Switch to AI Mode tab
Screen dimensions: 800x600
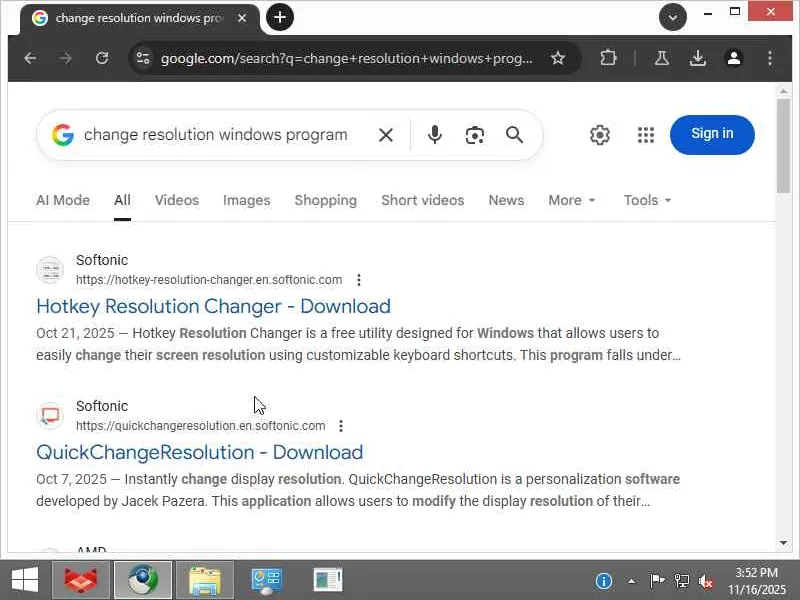pos(63,201)
